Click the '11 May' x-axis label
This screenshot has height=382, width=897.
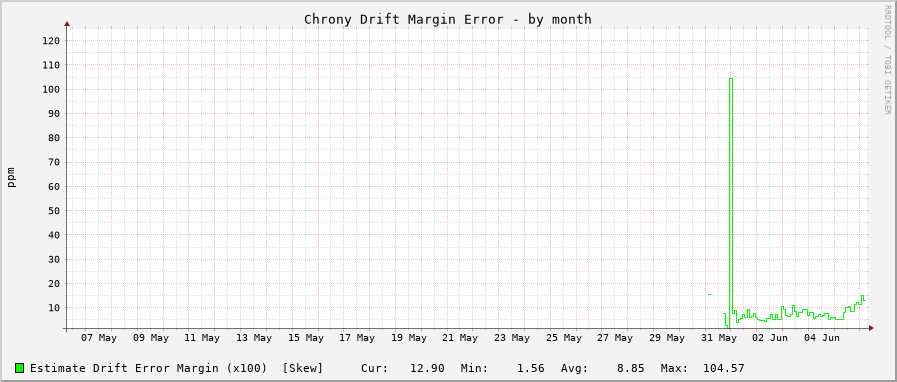point(203,339)
